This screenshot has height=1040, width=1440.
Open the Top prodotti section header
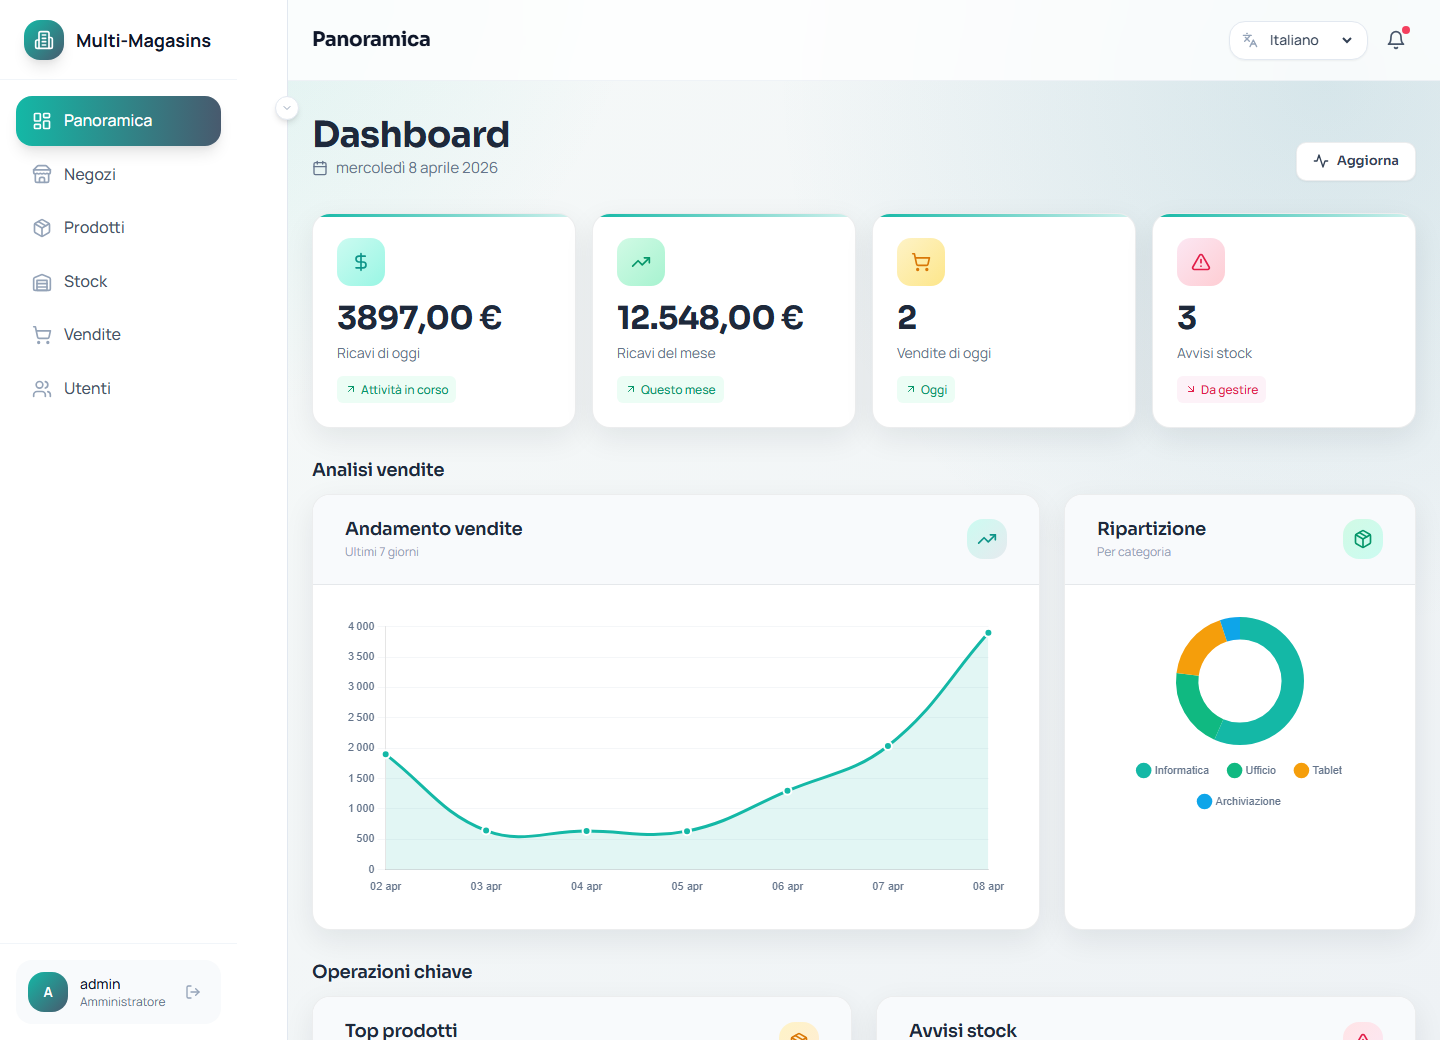(401, 1029)
